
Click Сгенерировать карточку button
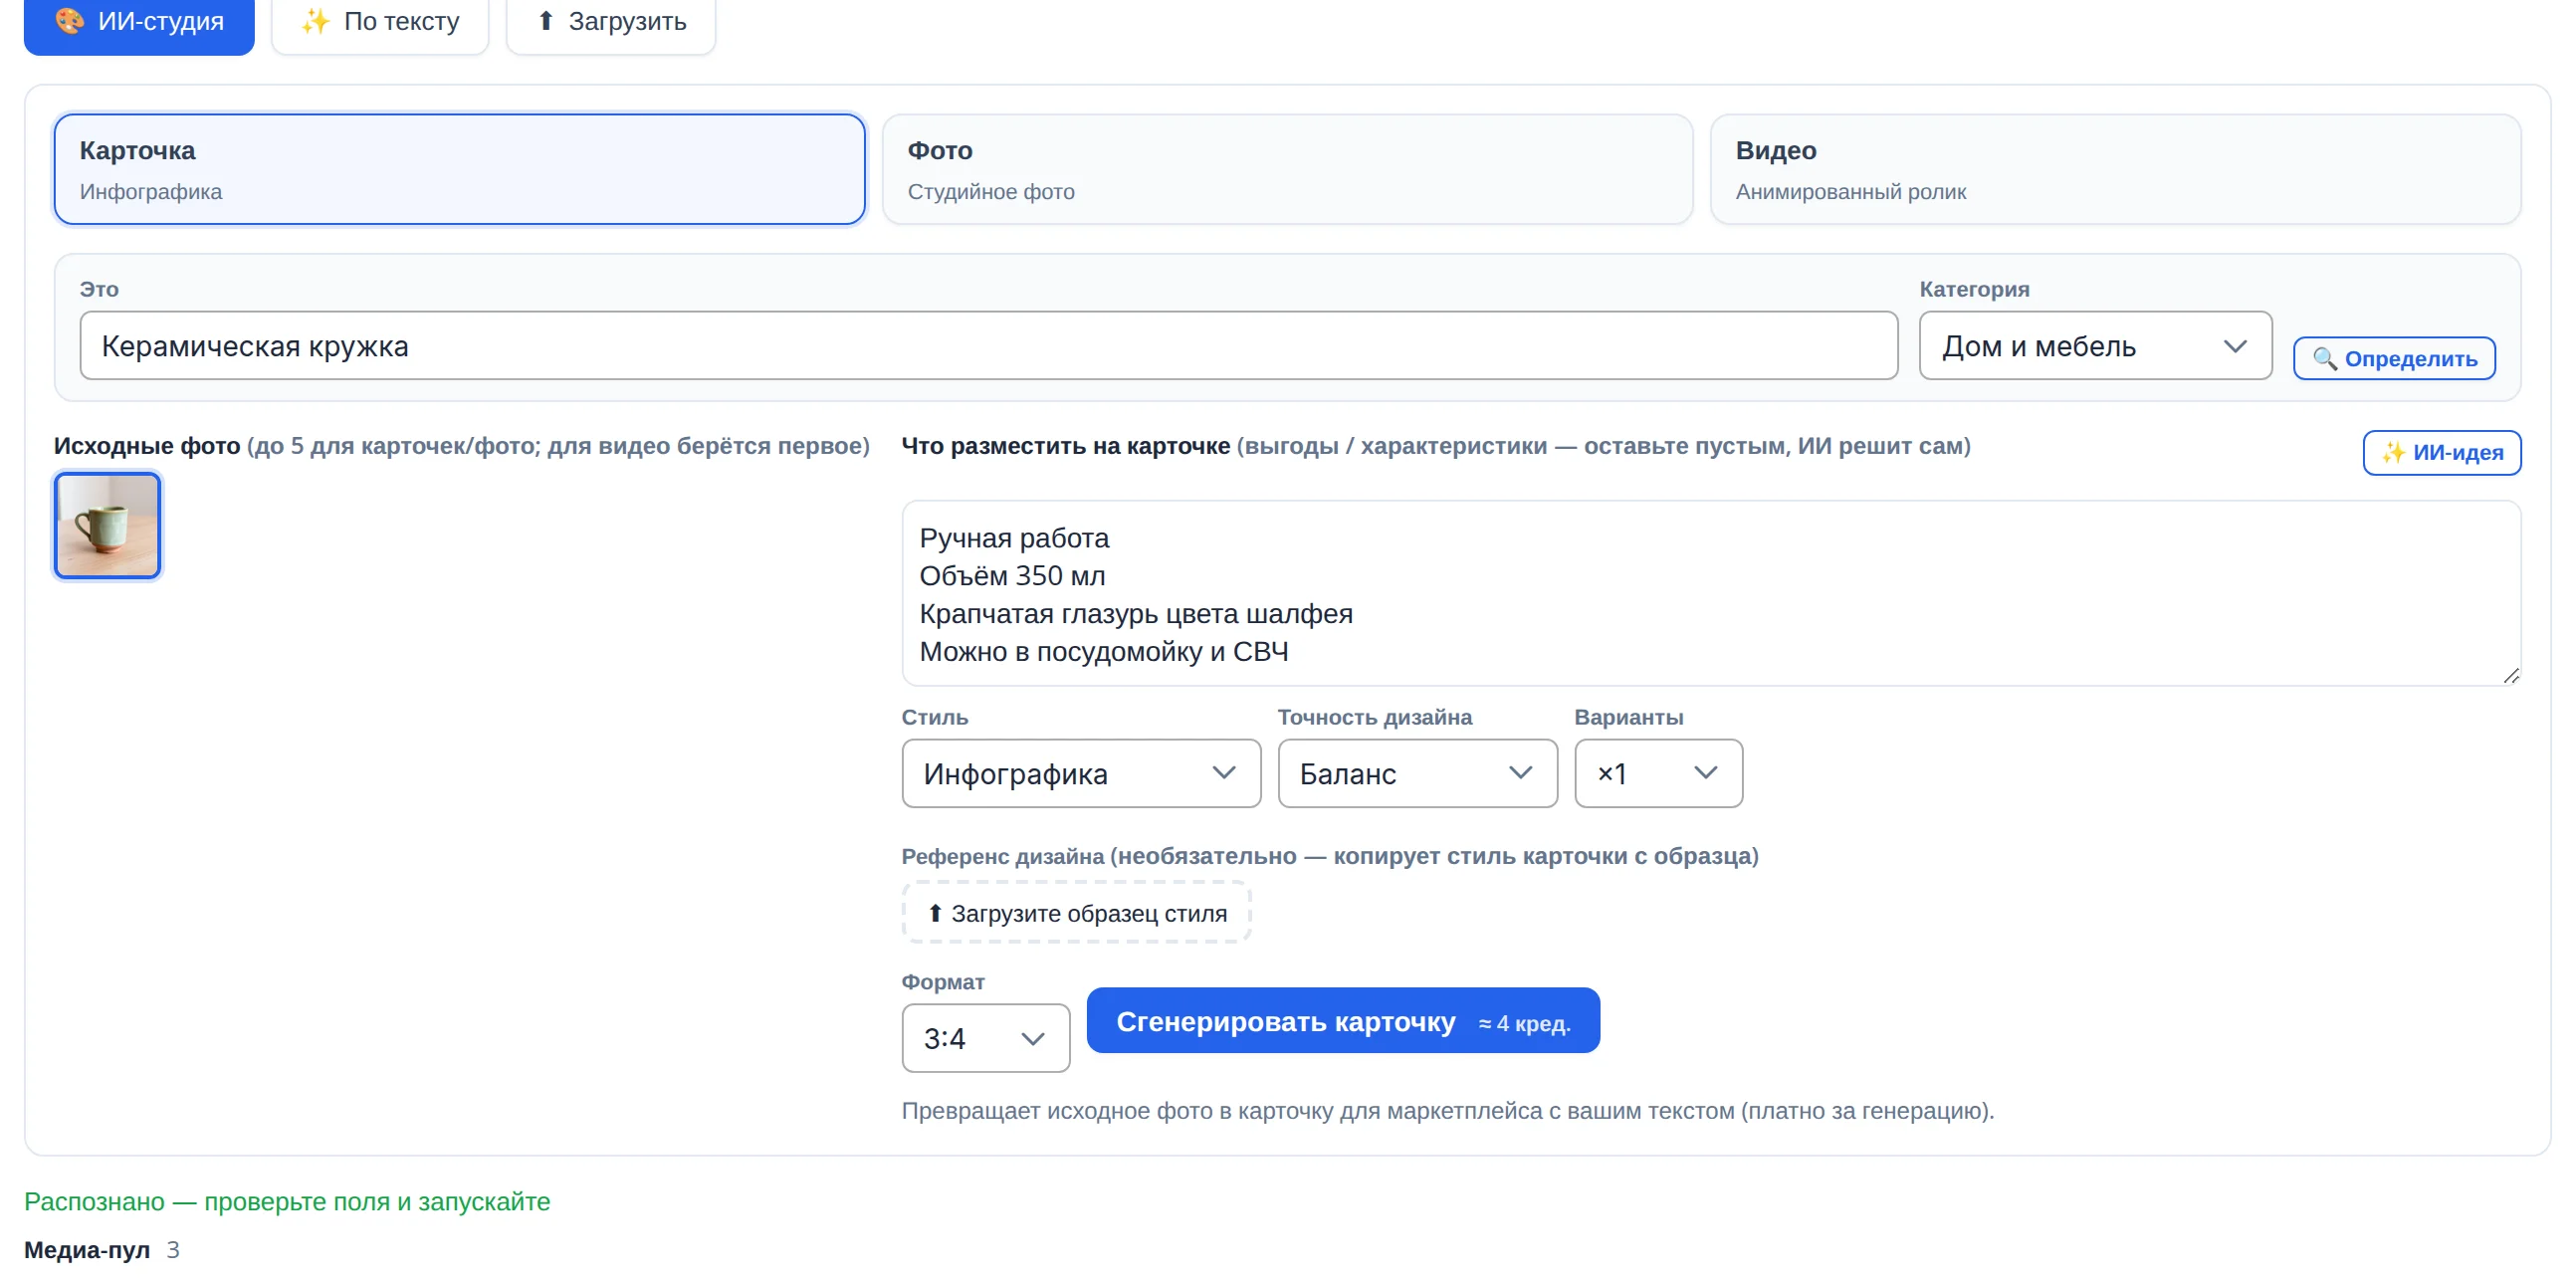pos(1343,1021)
